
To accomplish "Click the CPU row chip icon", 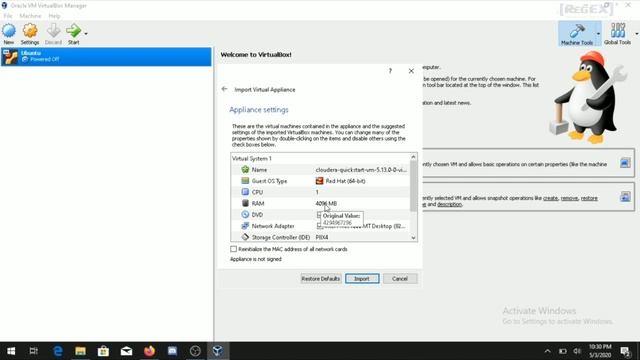I will (245, 192).
